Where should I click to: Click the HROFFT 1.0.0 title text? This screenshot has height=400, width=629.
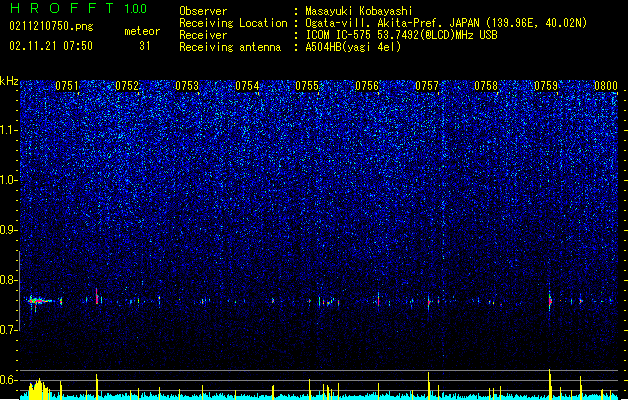78,8
